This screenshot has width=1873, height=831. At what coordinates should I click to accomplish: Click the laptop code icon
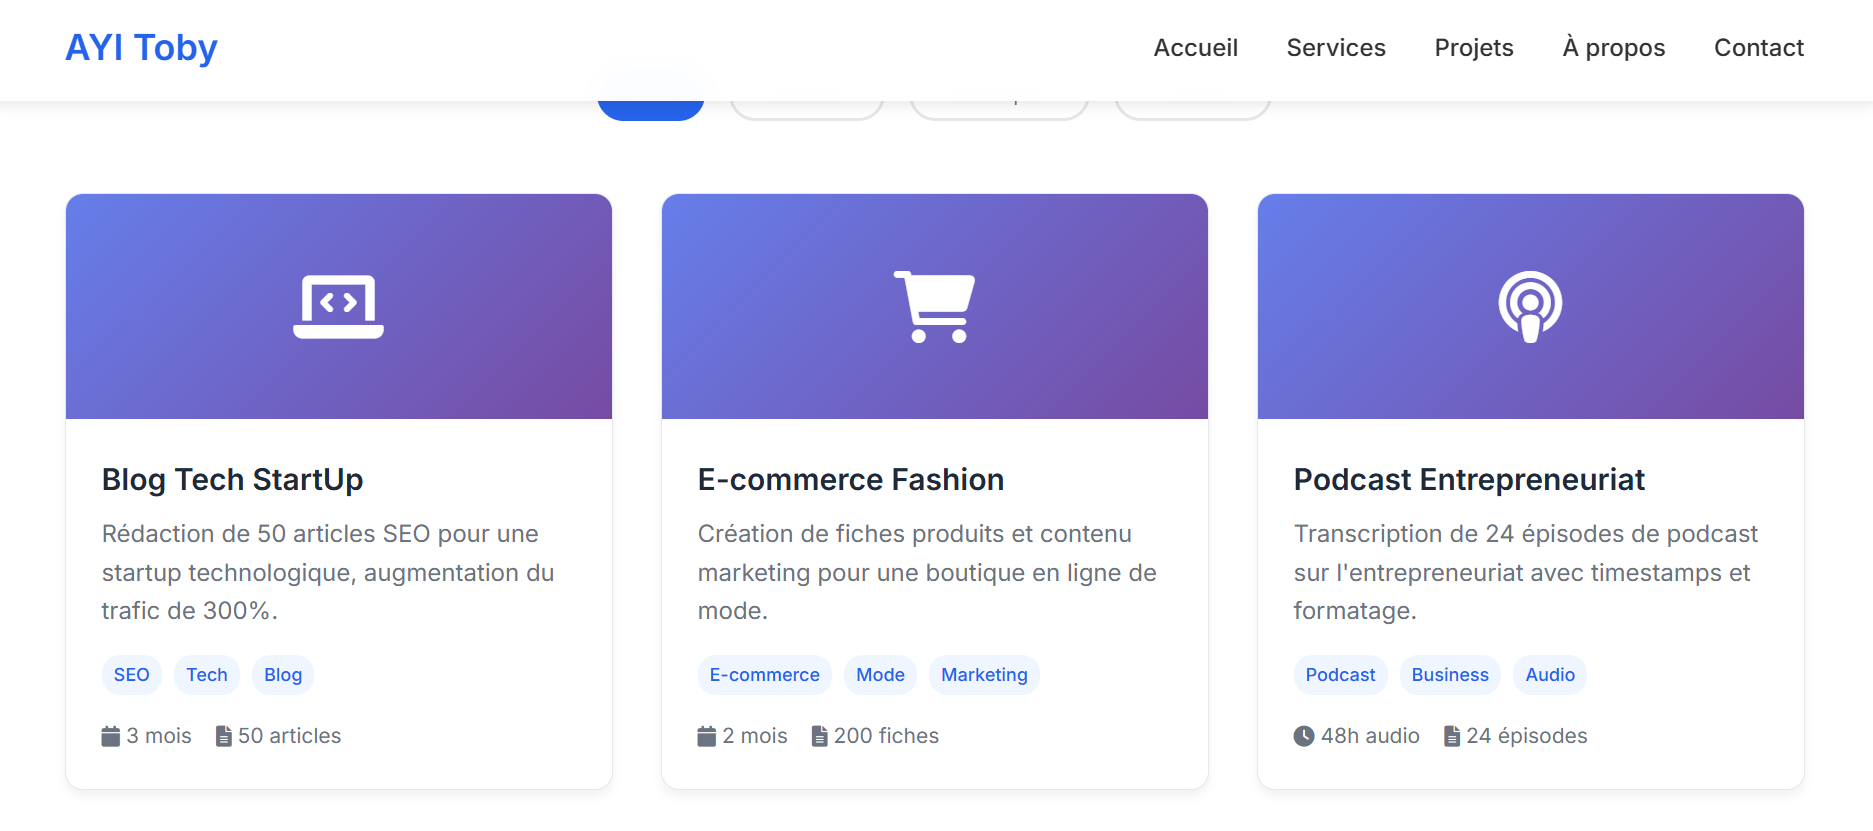coord(338,306)
